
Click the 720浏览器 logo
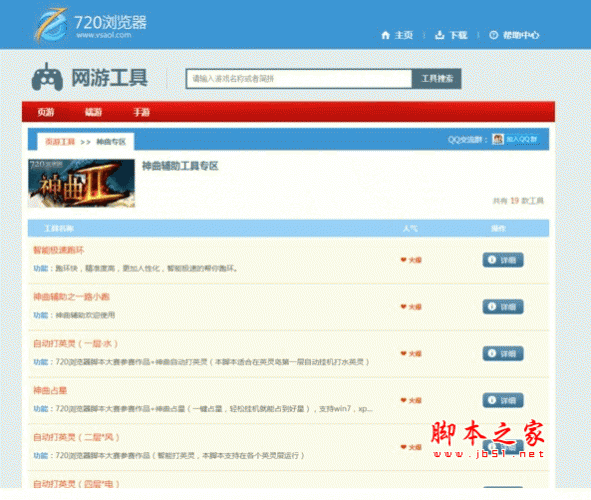coord(90,24)
